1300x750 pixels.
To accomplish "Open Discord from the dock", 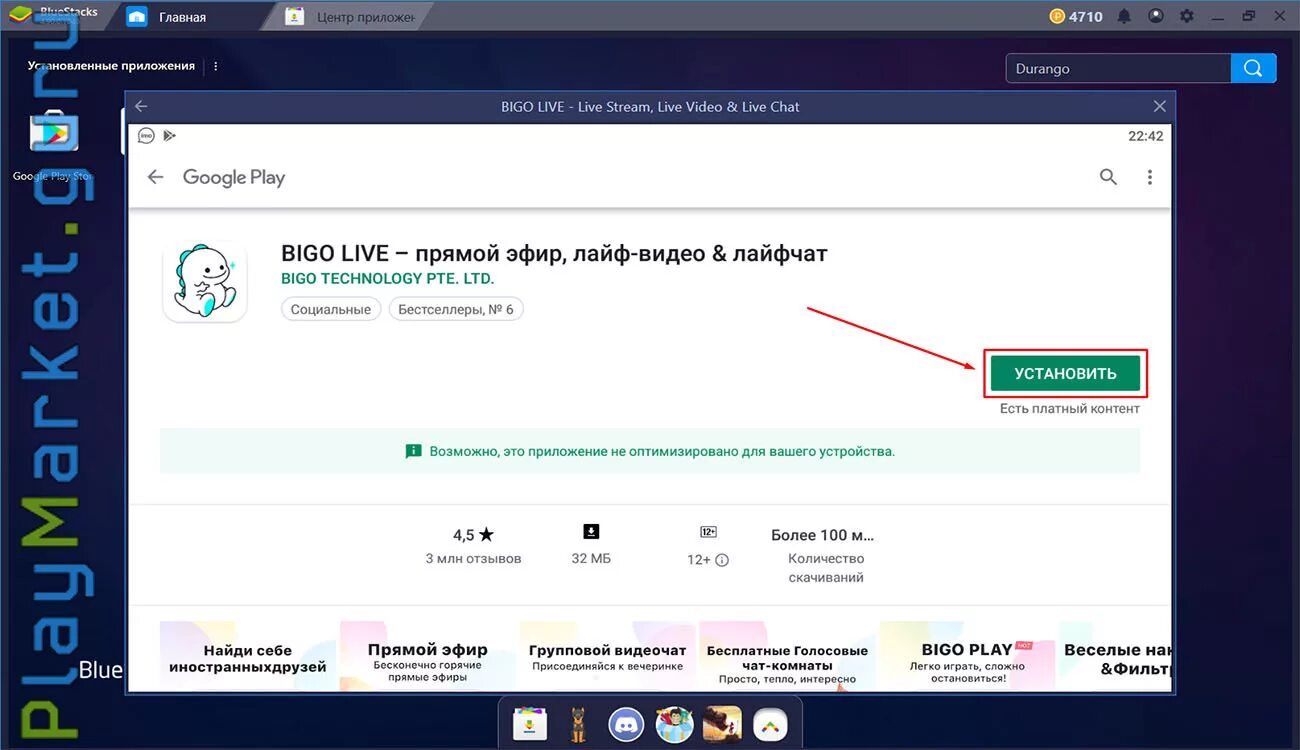I will 626,723.
